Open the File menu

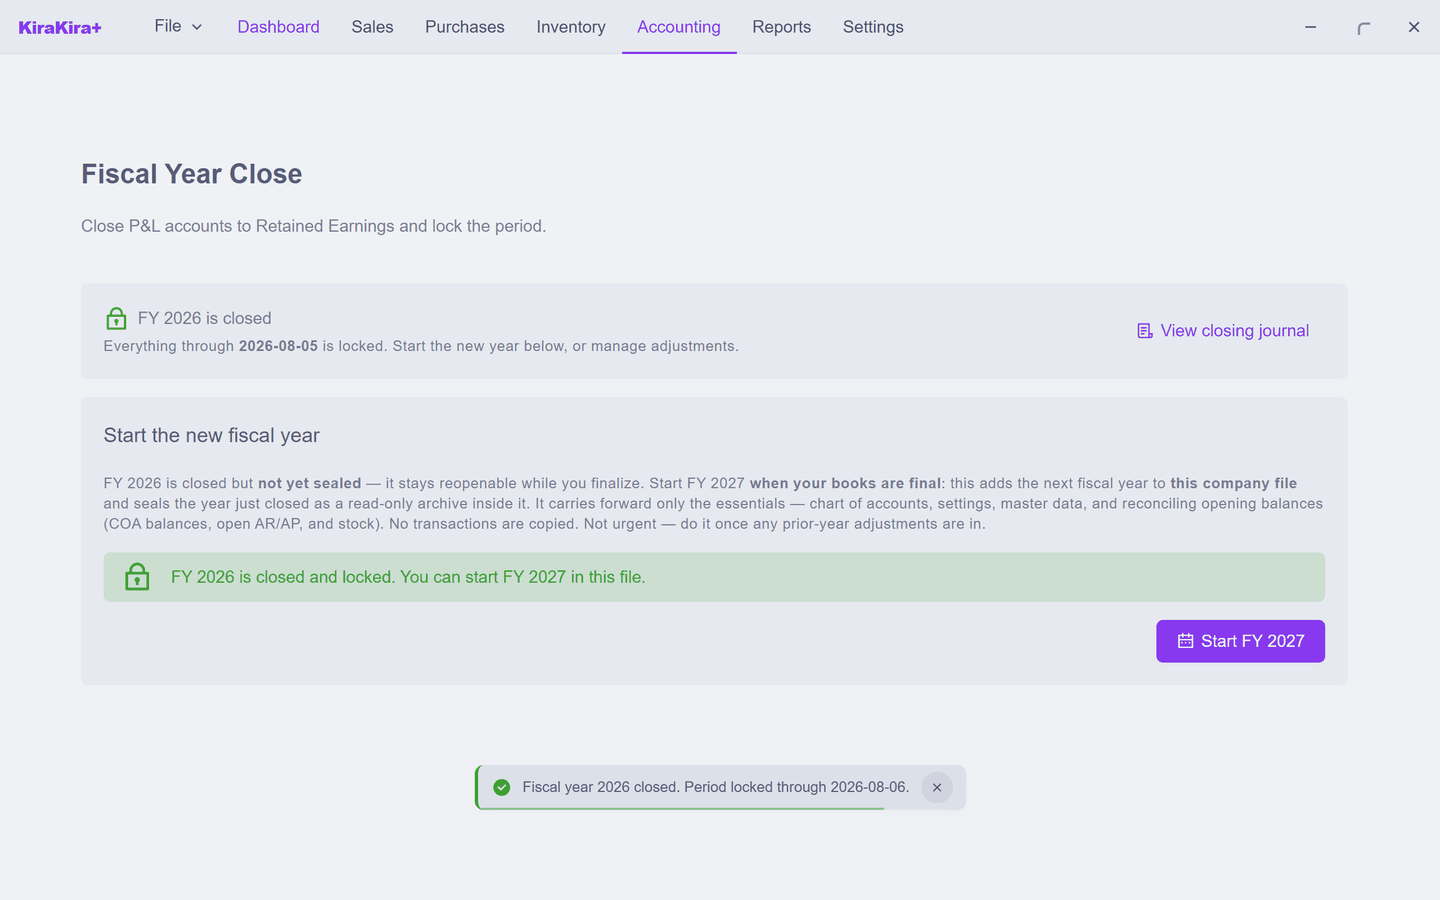[x=178, y=26]
